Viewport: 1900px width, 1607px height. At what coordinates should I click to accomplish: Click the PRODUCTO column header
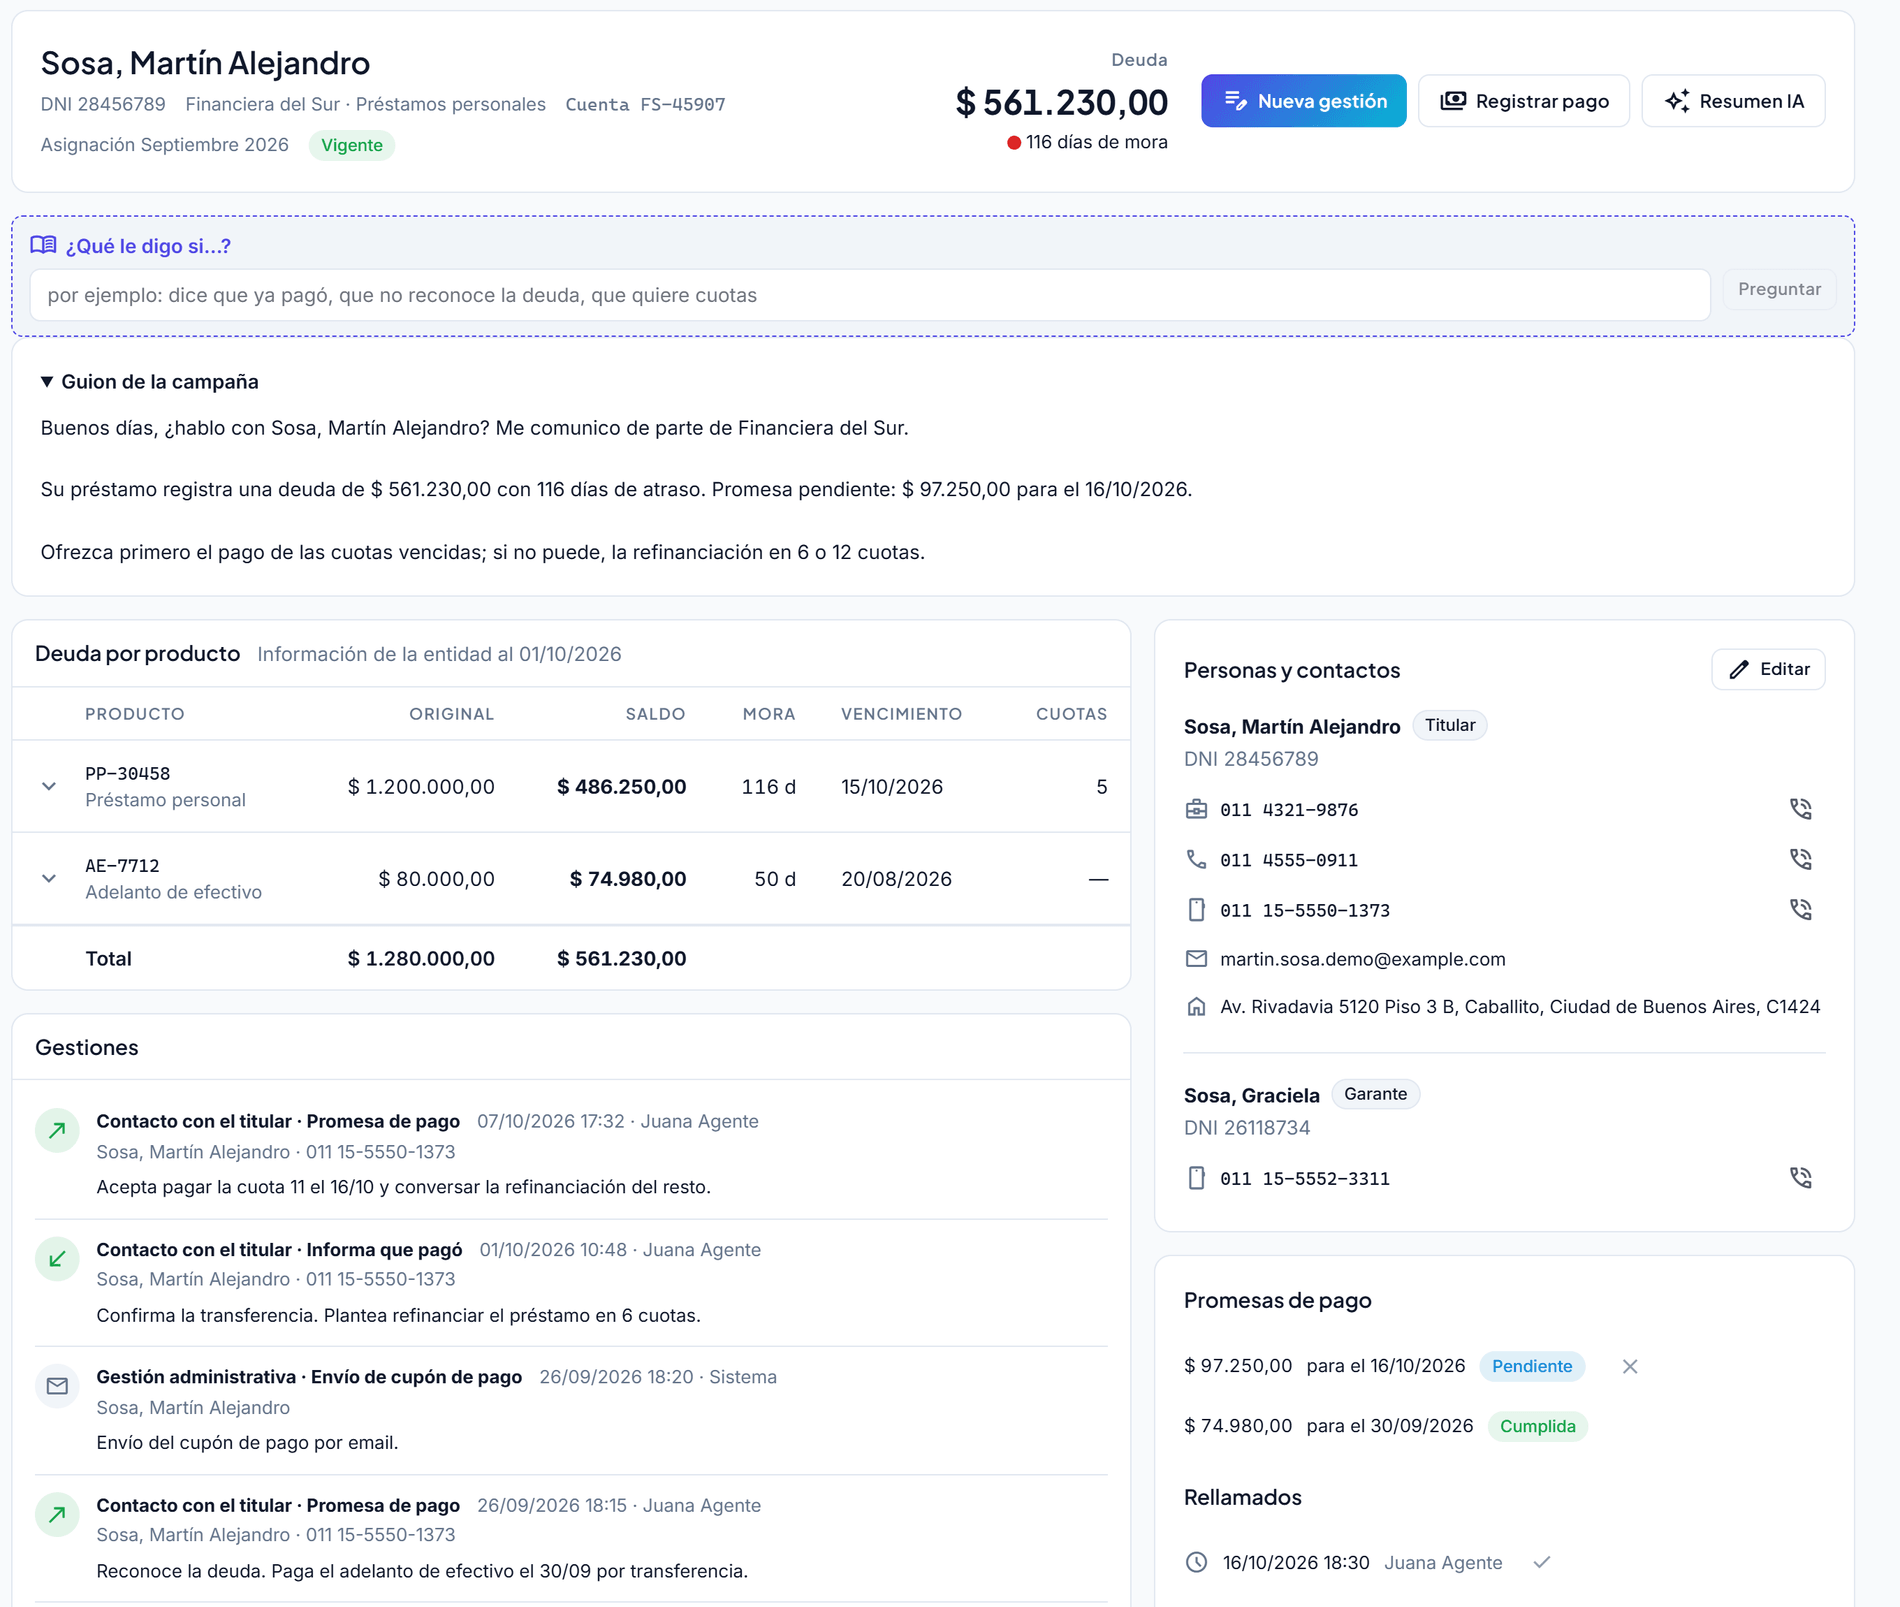135,714
